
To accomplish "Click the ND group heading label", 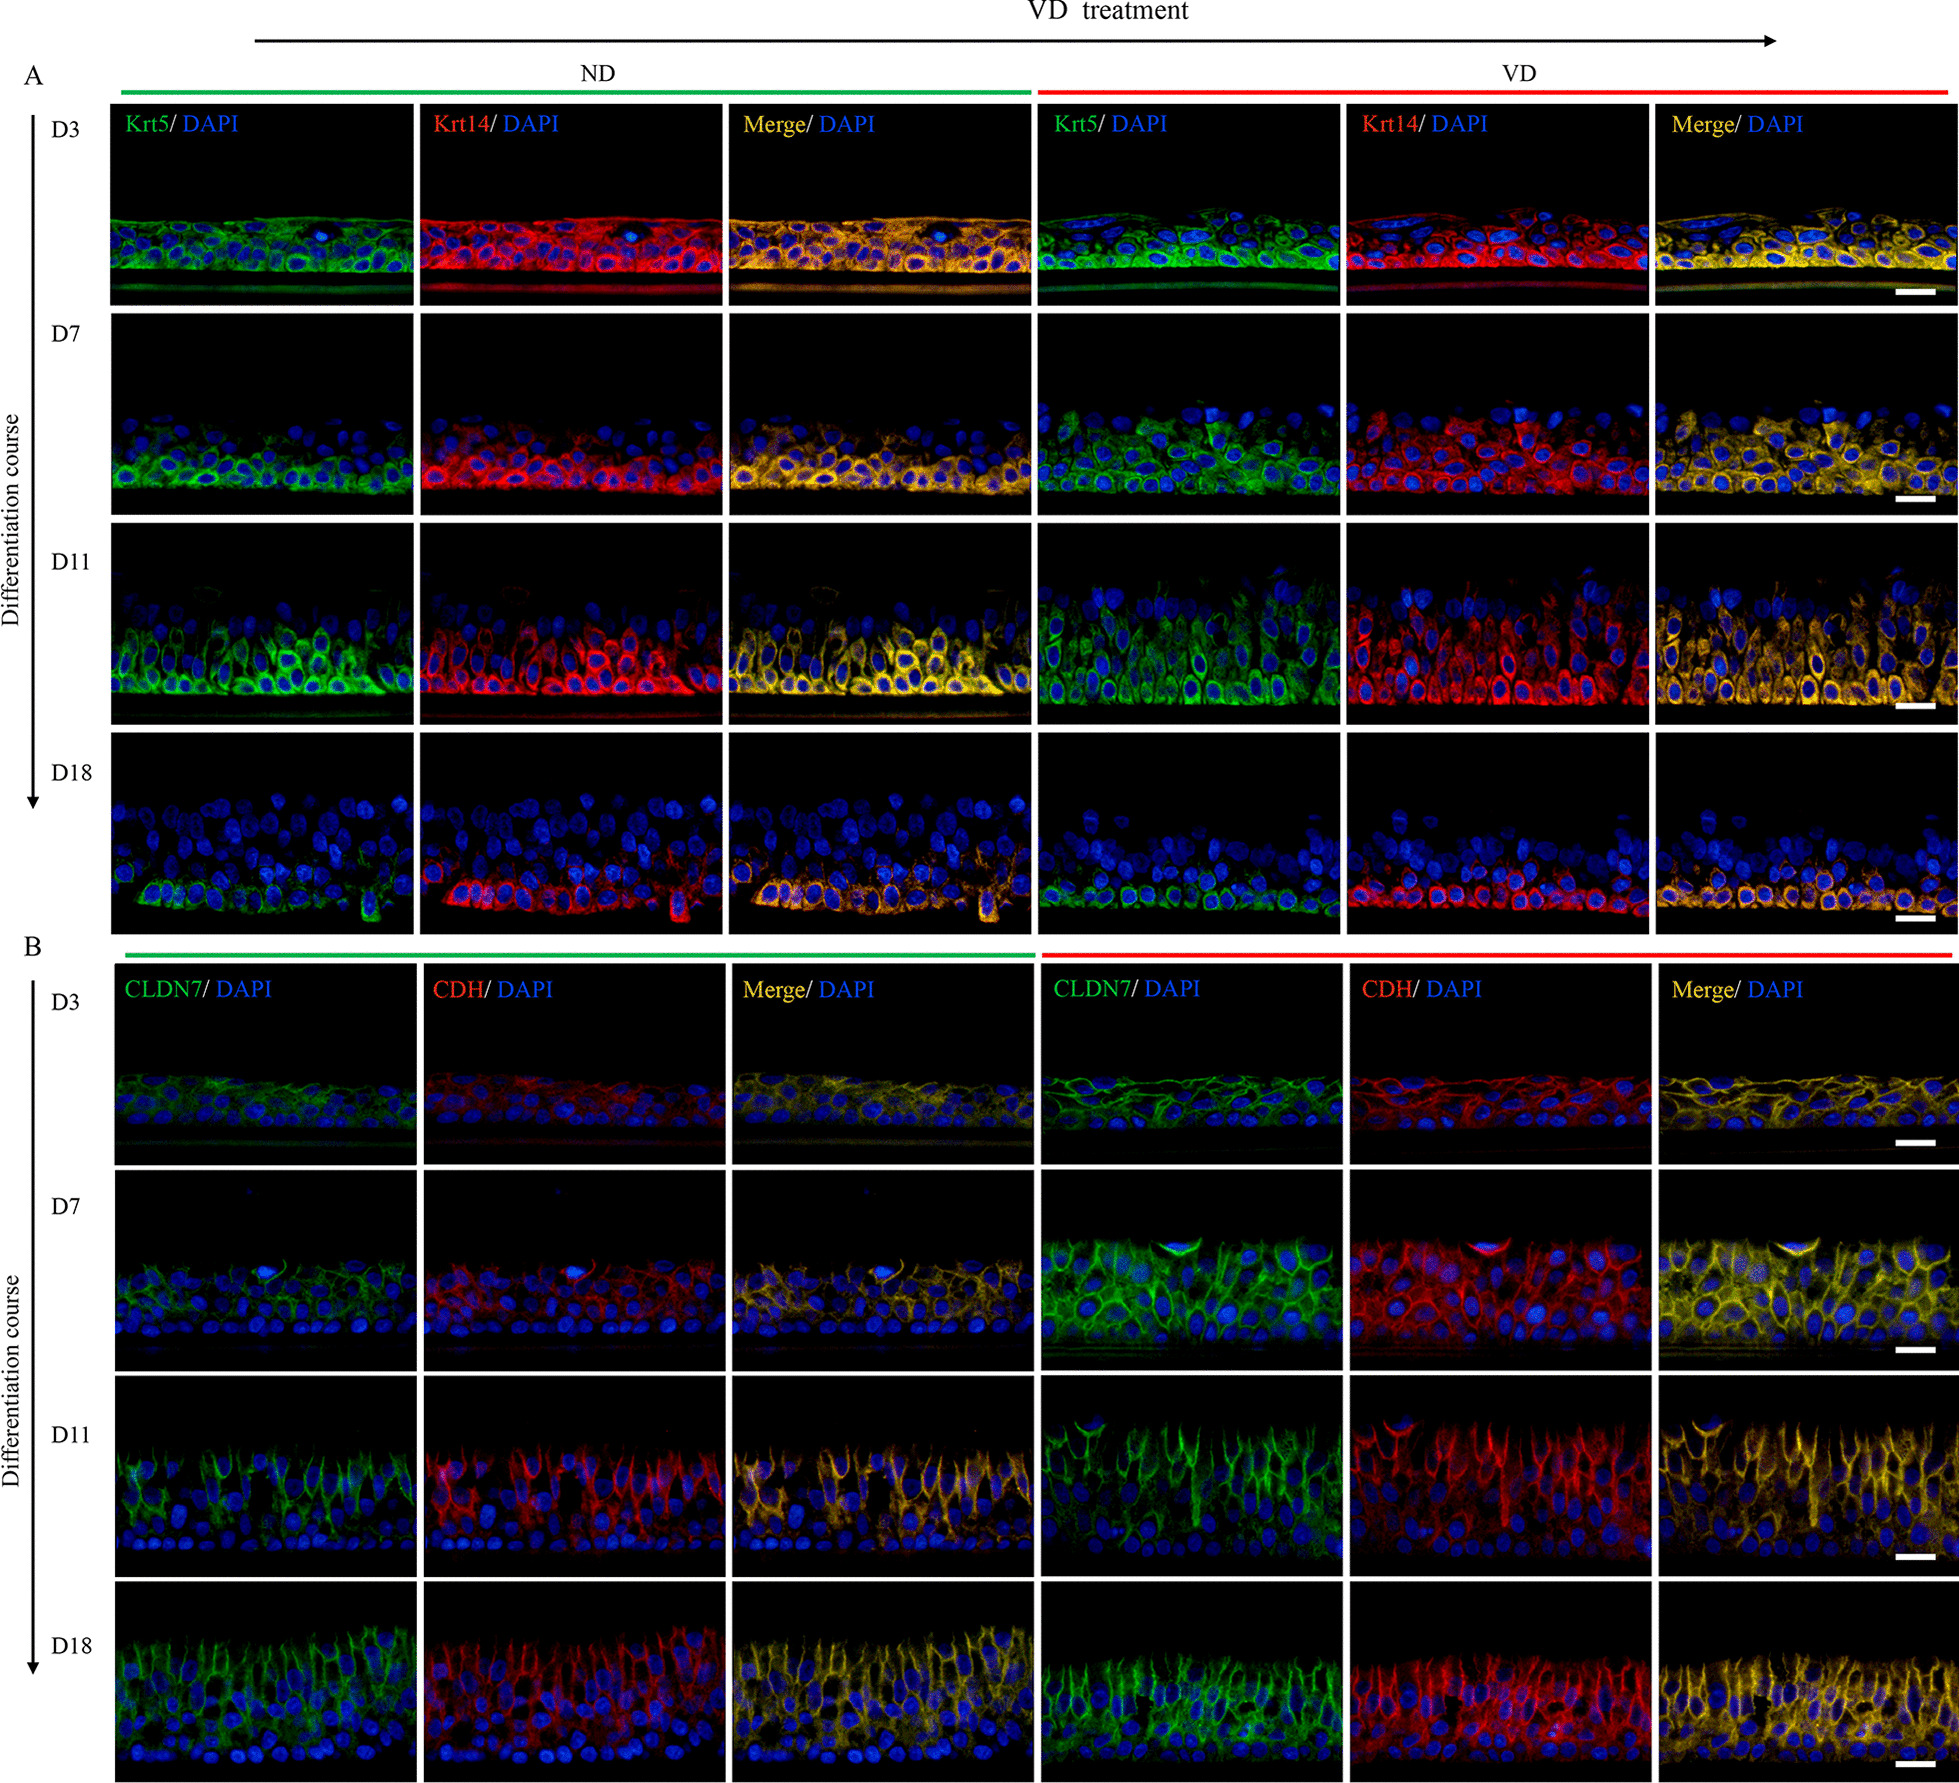I will 597,74.
